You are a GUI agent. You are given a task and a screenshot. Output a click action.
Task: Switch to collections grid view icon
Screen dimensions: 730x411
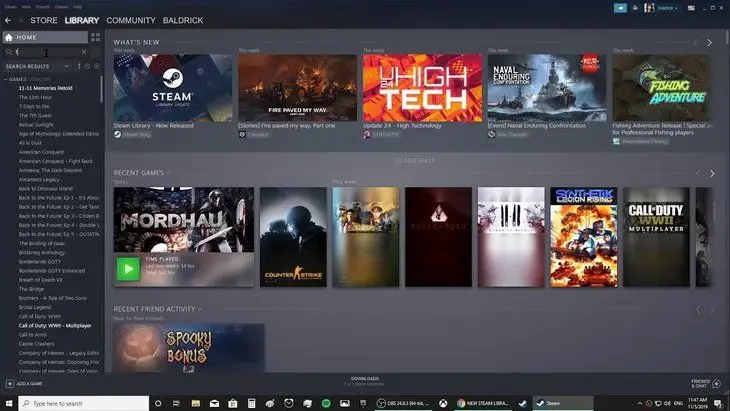(x=95, y=37)
